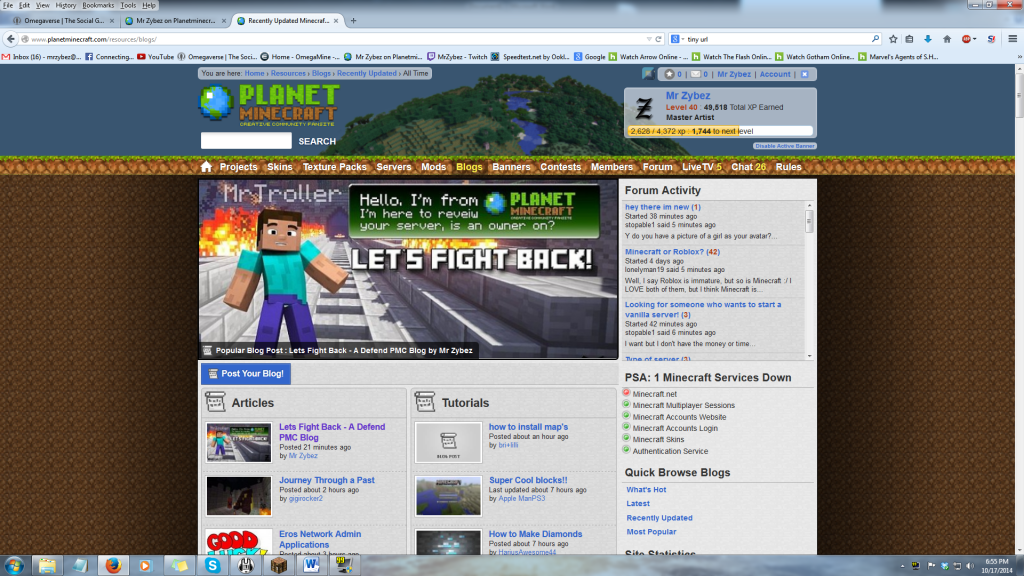Image resolution: width=1024 pixels, height=576 pixels.
Task: Click the SI extension toolbar icon
Action: (x=991, y=39)
